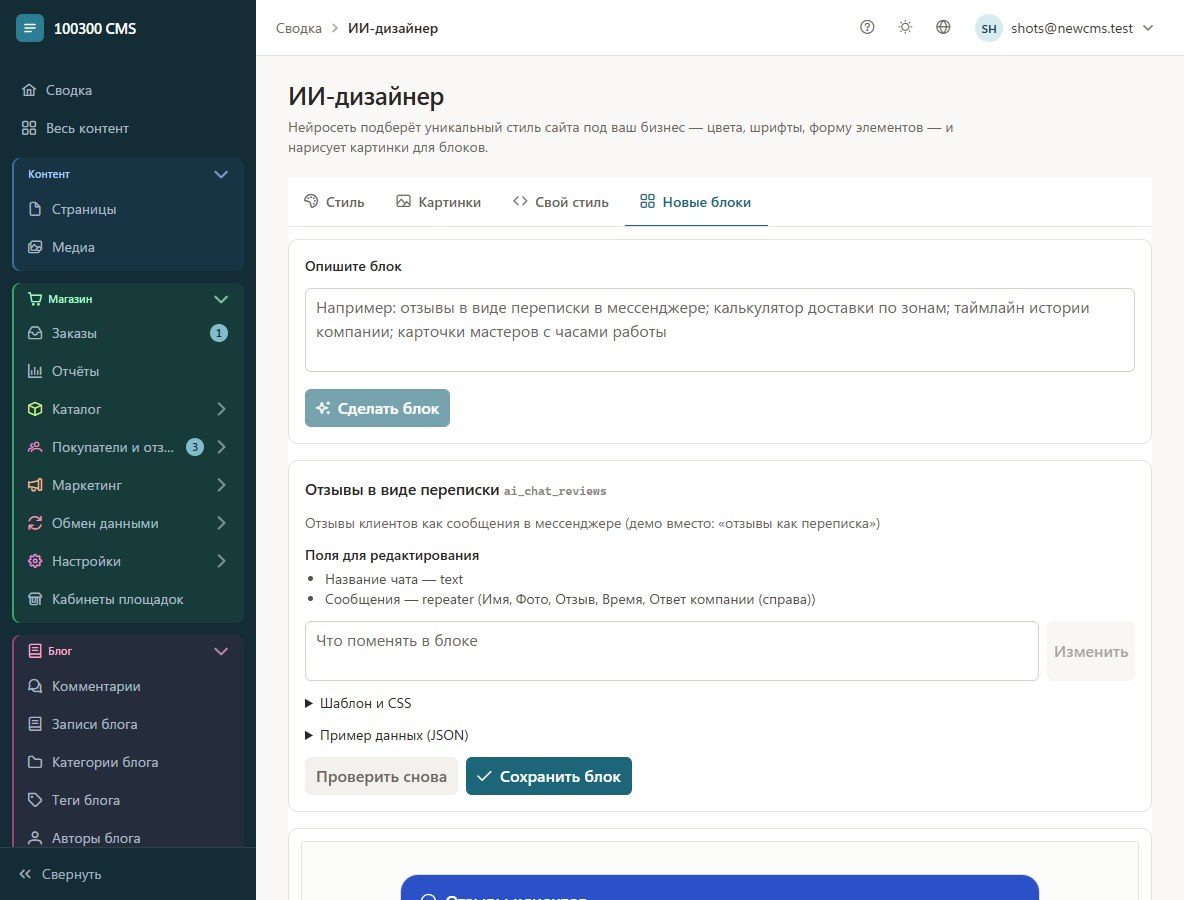Screen dimensions: 1184x900
Task: Collapse the Магазин section chevron
Action: (220, 299)
